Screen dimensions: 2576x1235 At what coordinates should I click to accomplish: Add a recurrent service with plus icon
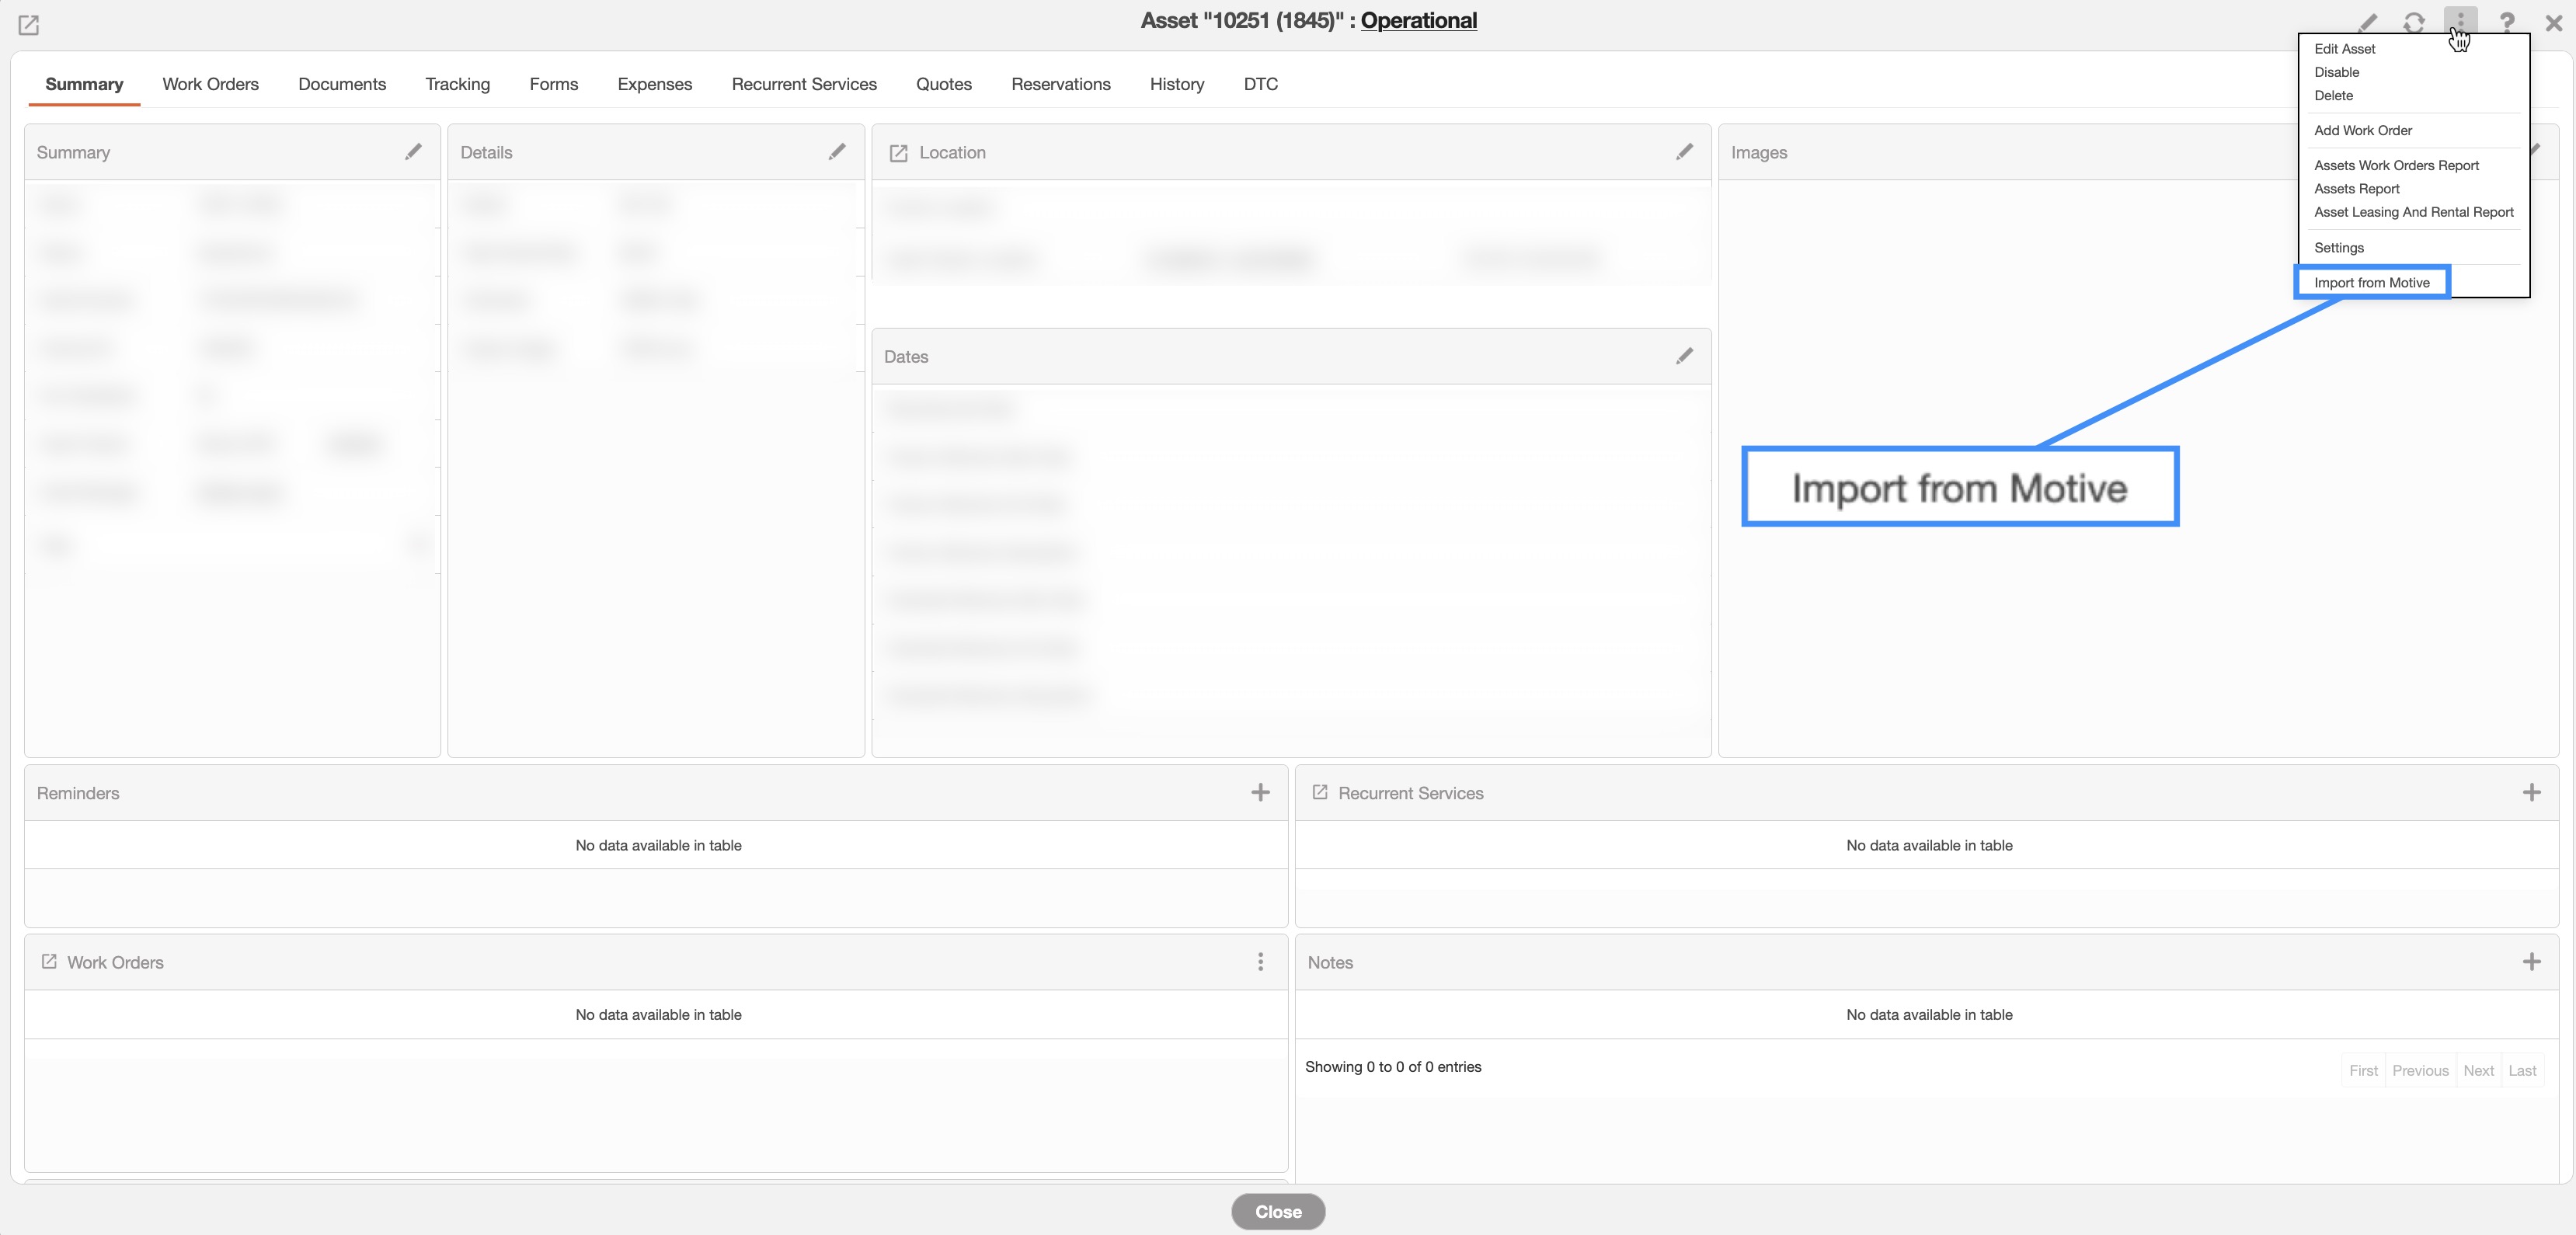pyautogui.click(x=2531, y=793)
